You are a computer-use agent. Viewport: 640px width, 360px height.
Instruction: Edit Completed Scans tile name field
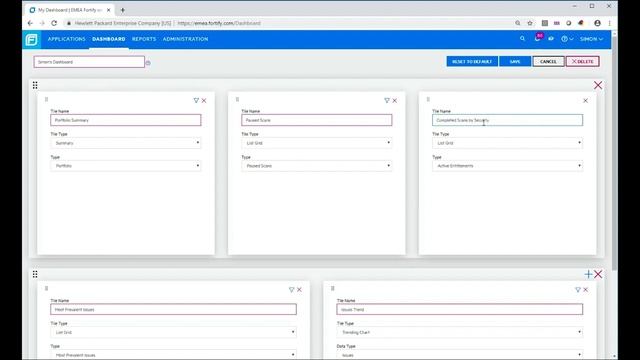tap(507, 120)
